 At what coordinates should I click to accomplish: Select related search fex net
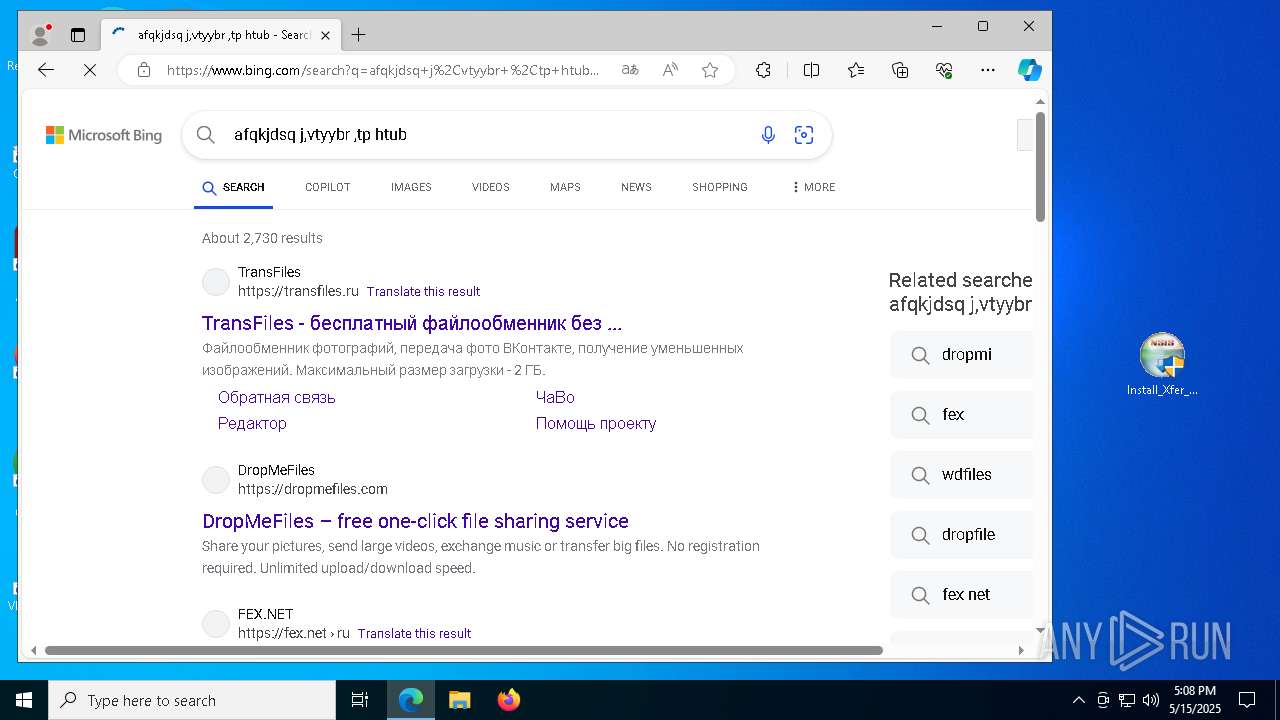[x=961, y=594]
